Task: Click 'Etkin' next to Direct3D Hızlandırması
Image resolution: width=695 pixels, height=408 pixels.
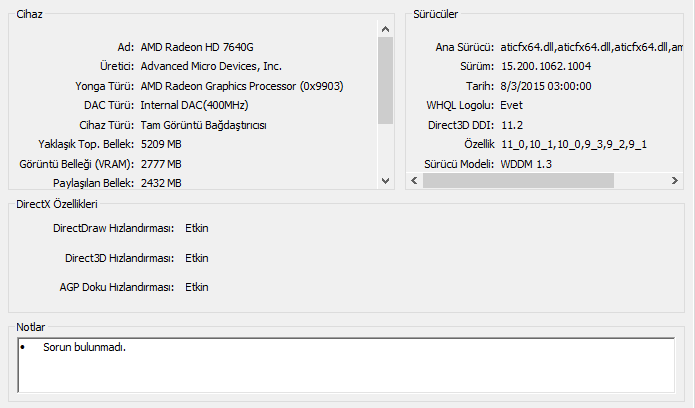Action: click(197, 258)
